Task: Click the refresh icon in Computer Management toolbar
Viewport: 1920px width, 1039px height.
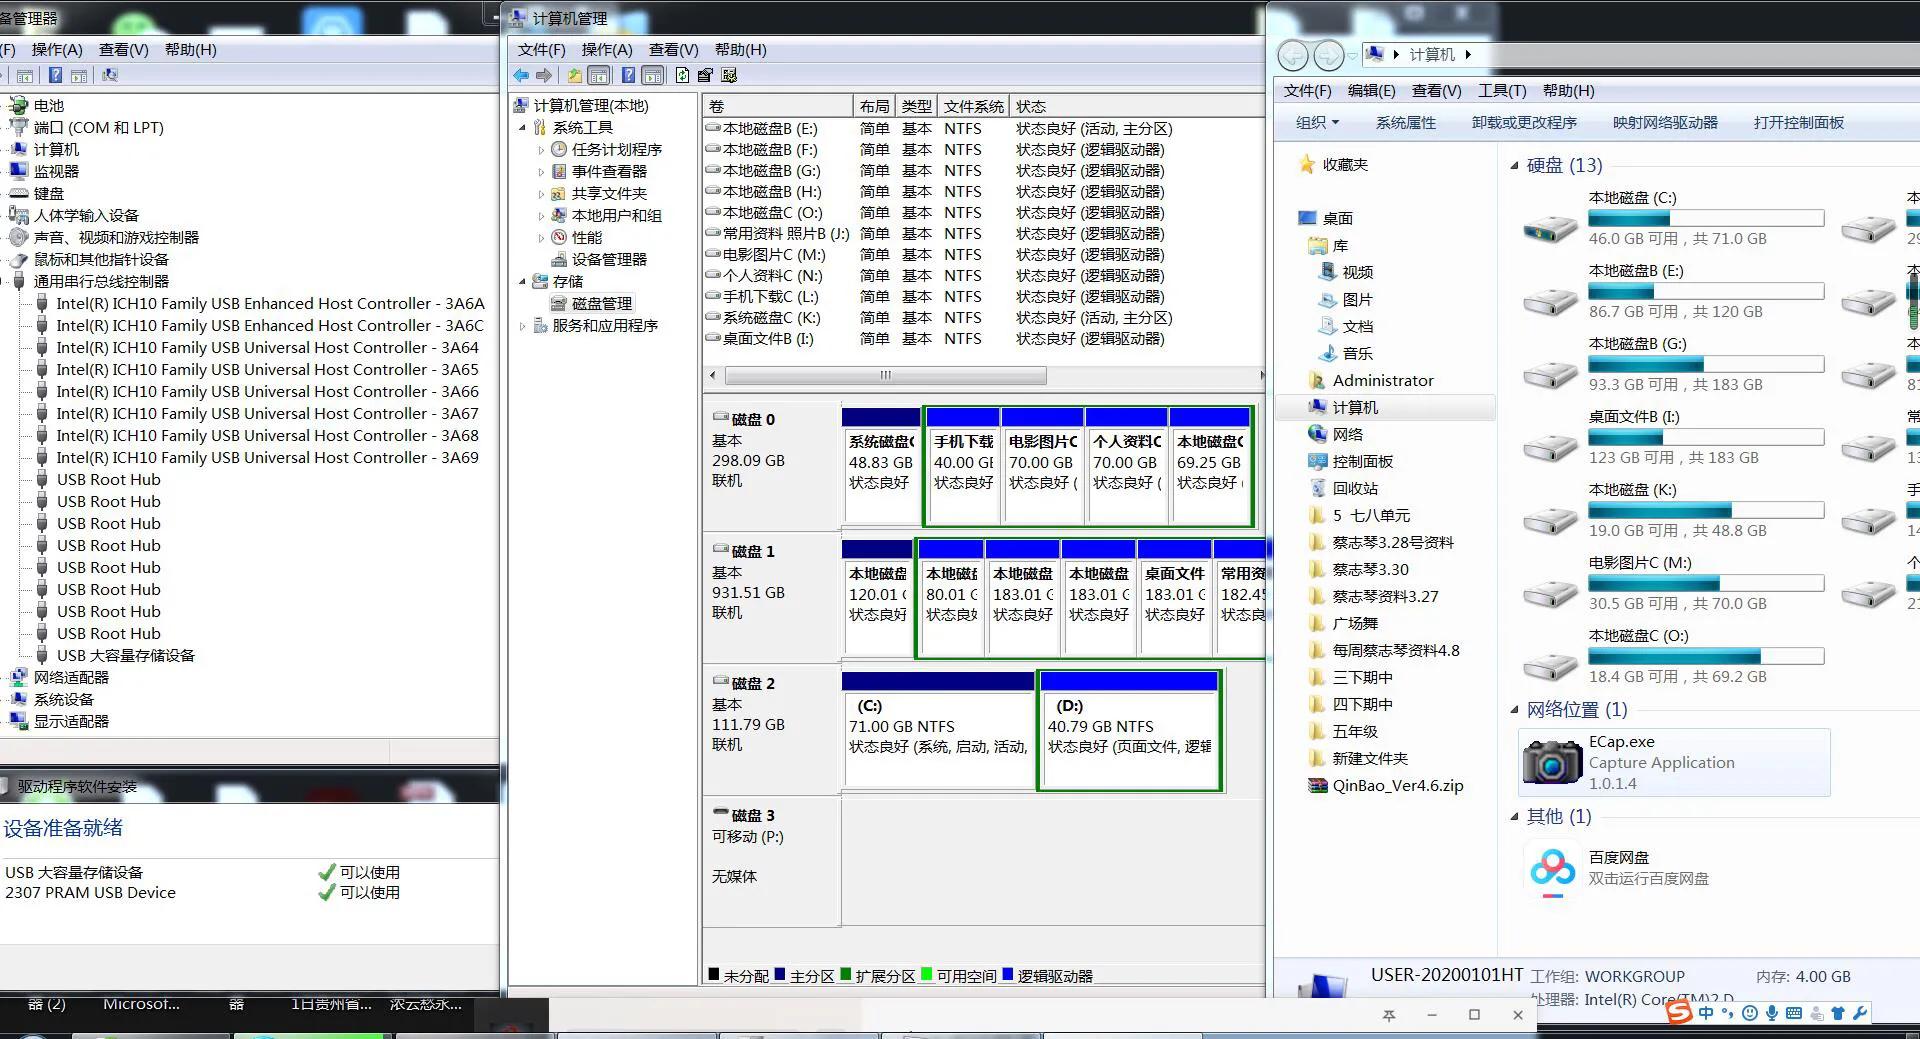Action: pyautogui.click(x=682, y=75)
